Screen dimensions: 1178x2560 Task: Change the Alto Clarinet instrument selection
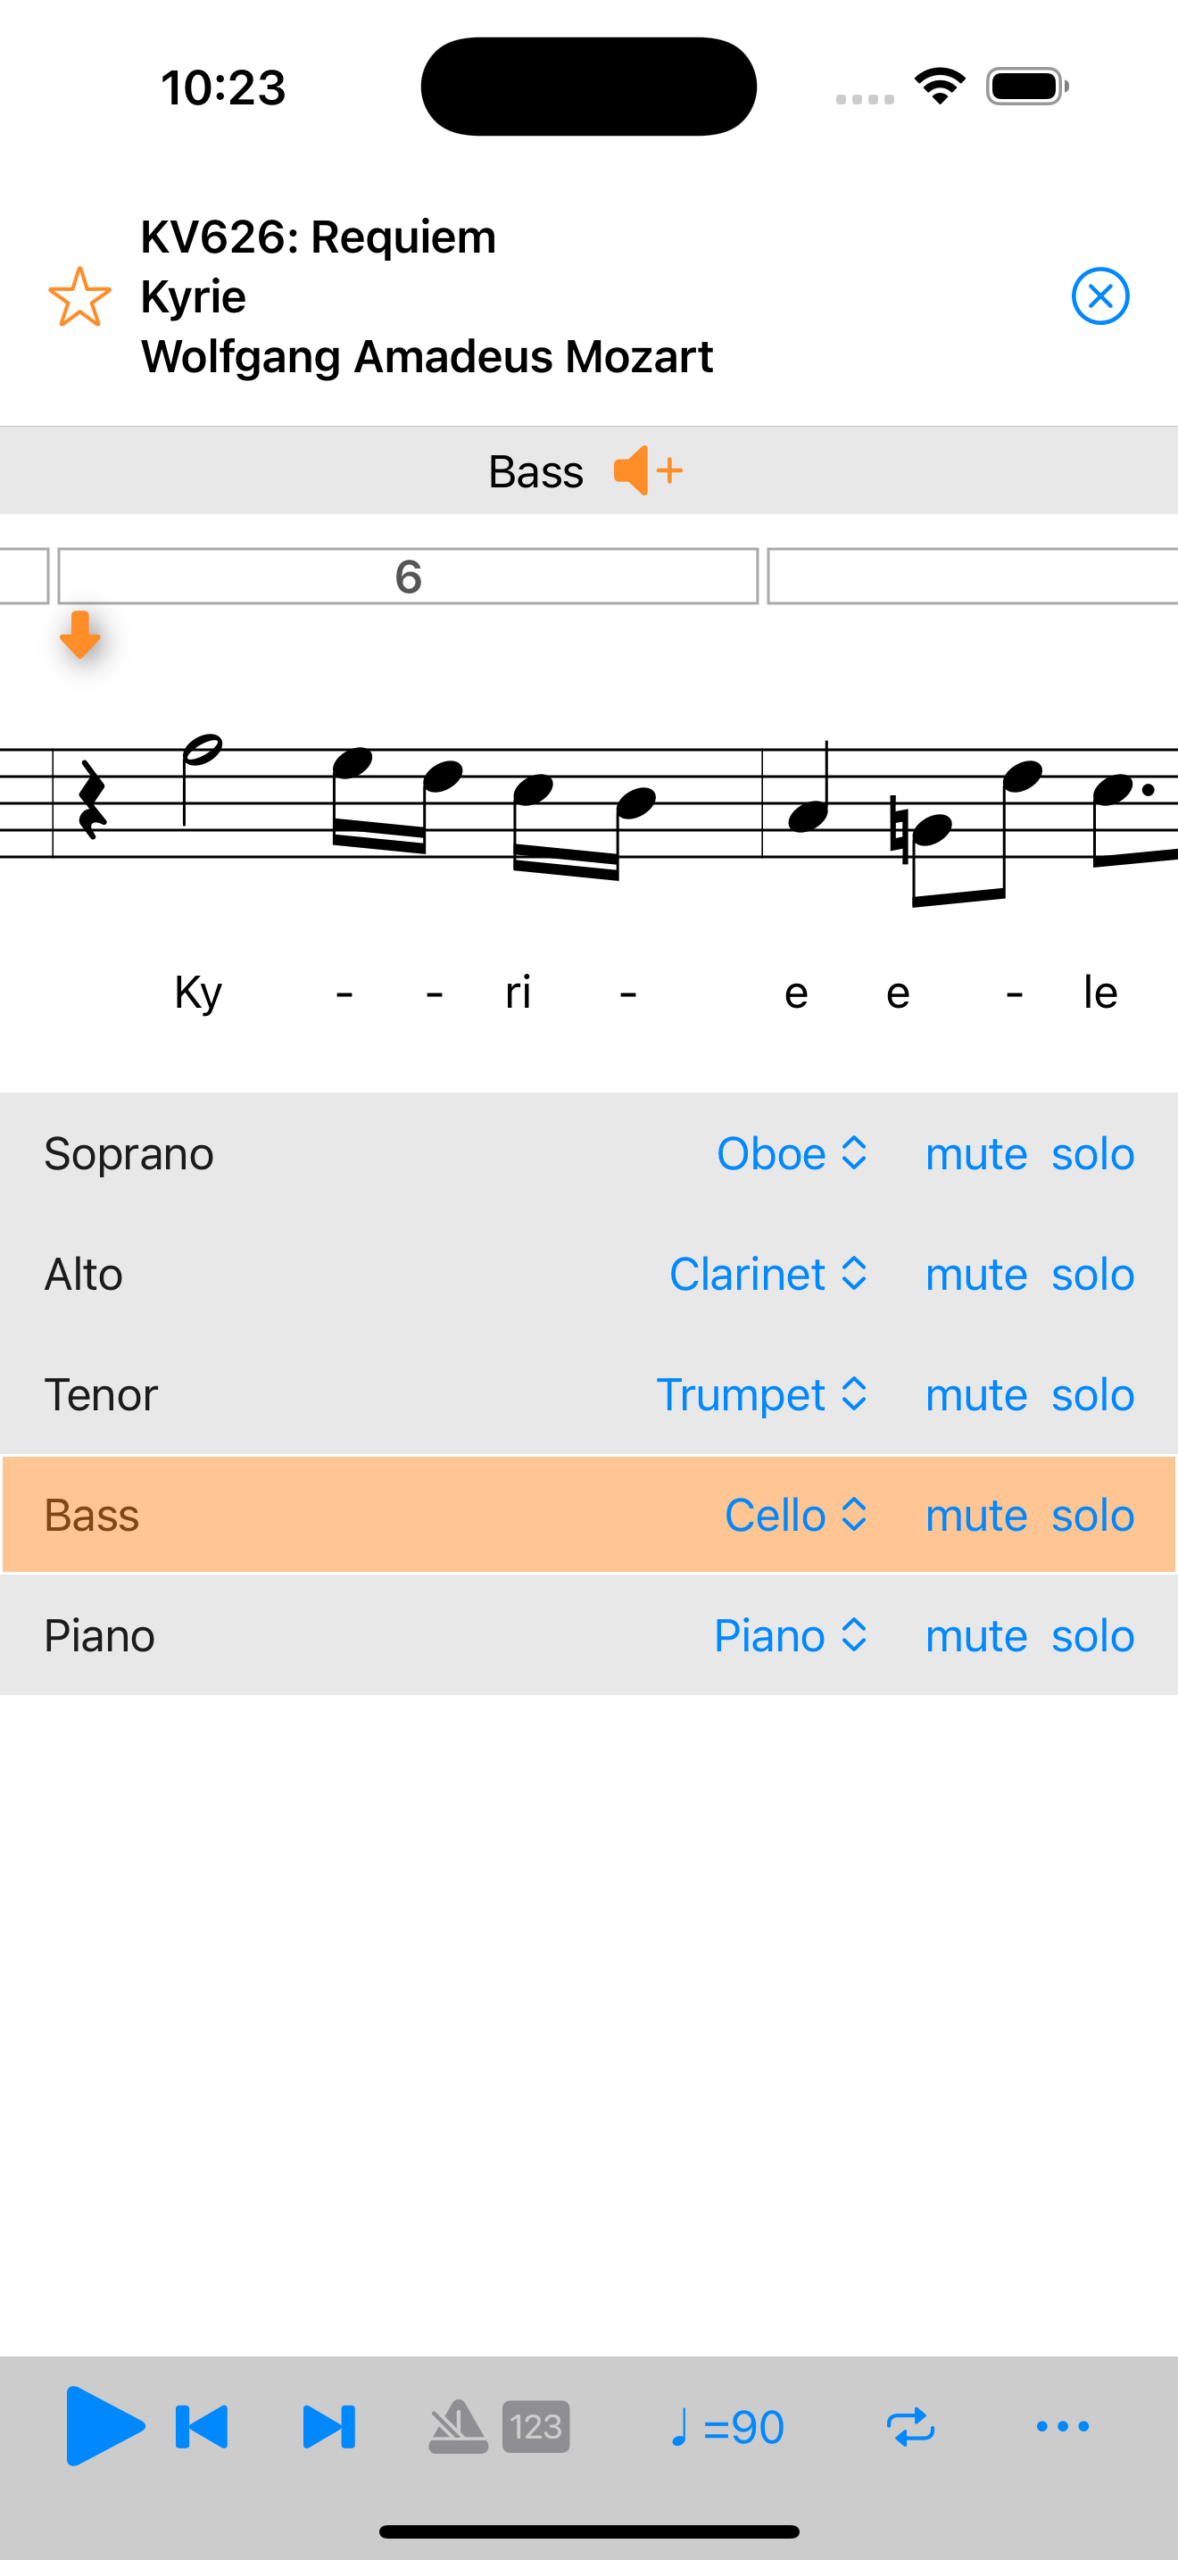[767, 1275]
